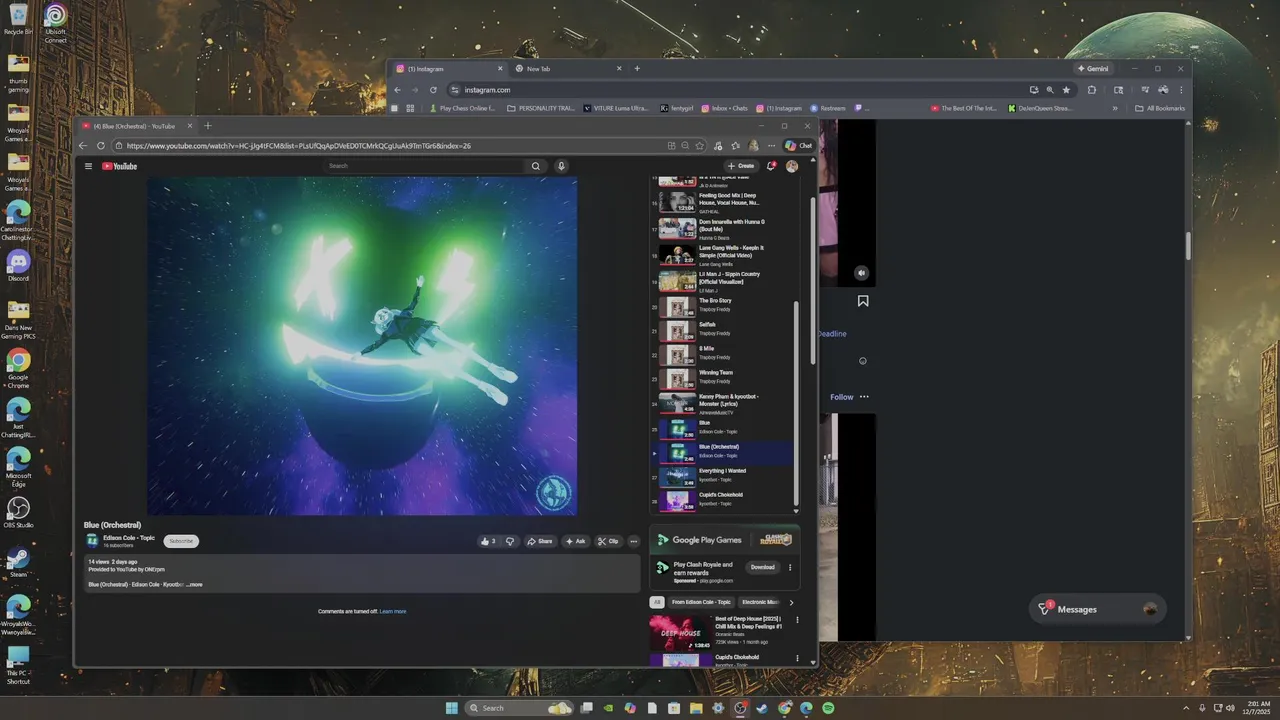Open the YouTube hamburger guide menu
Image resolution: width=1280 pixels, height=720 pixels.
pyautogui.click(x=88, y=166)
